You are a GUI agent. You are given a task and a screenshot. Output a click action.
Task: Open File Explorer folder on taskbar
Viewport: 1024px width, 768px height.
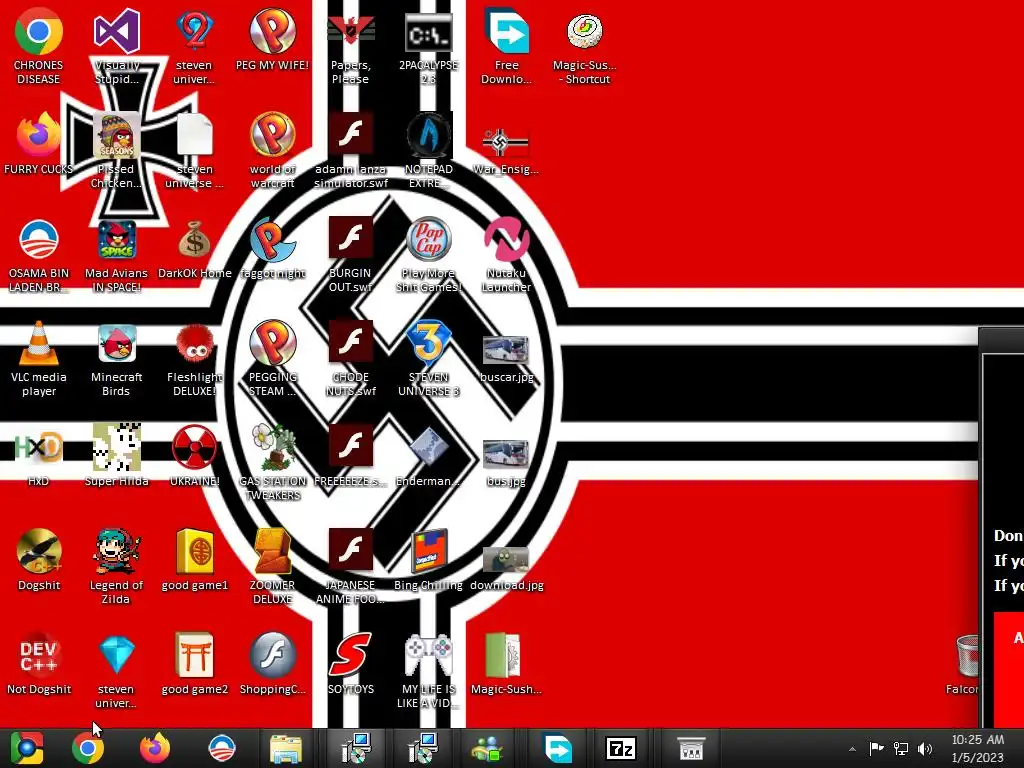[x=286, y=748]
